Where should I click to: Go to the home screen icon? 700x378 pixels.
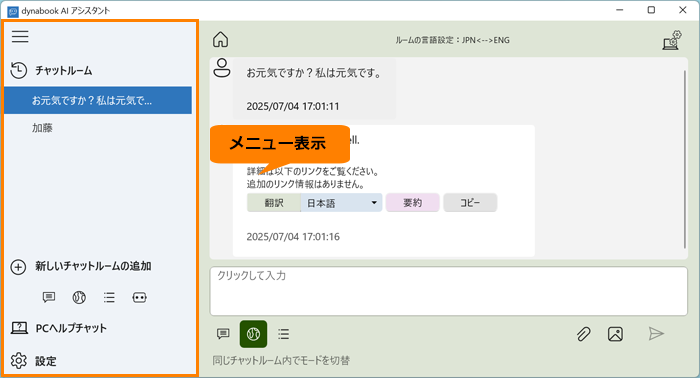pyautogui.click(x=220, y=40)
